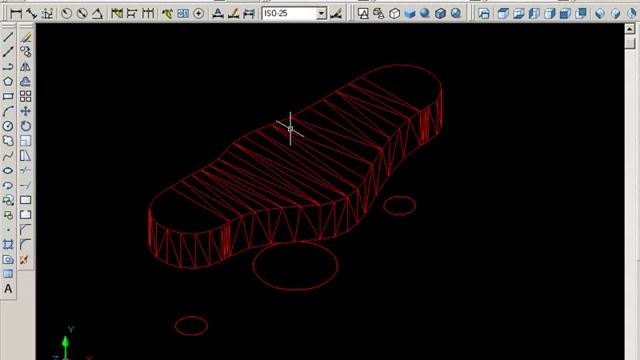Image resolution: width=640 pixels, height=360 pixels.
Task: Click the Dimension Edit icon
Action: coord(218,13)
